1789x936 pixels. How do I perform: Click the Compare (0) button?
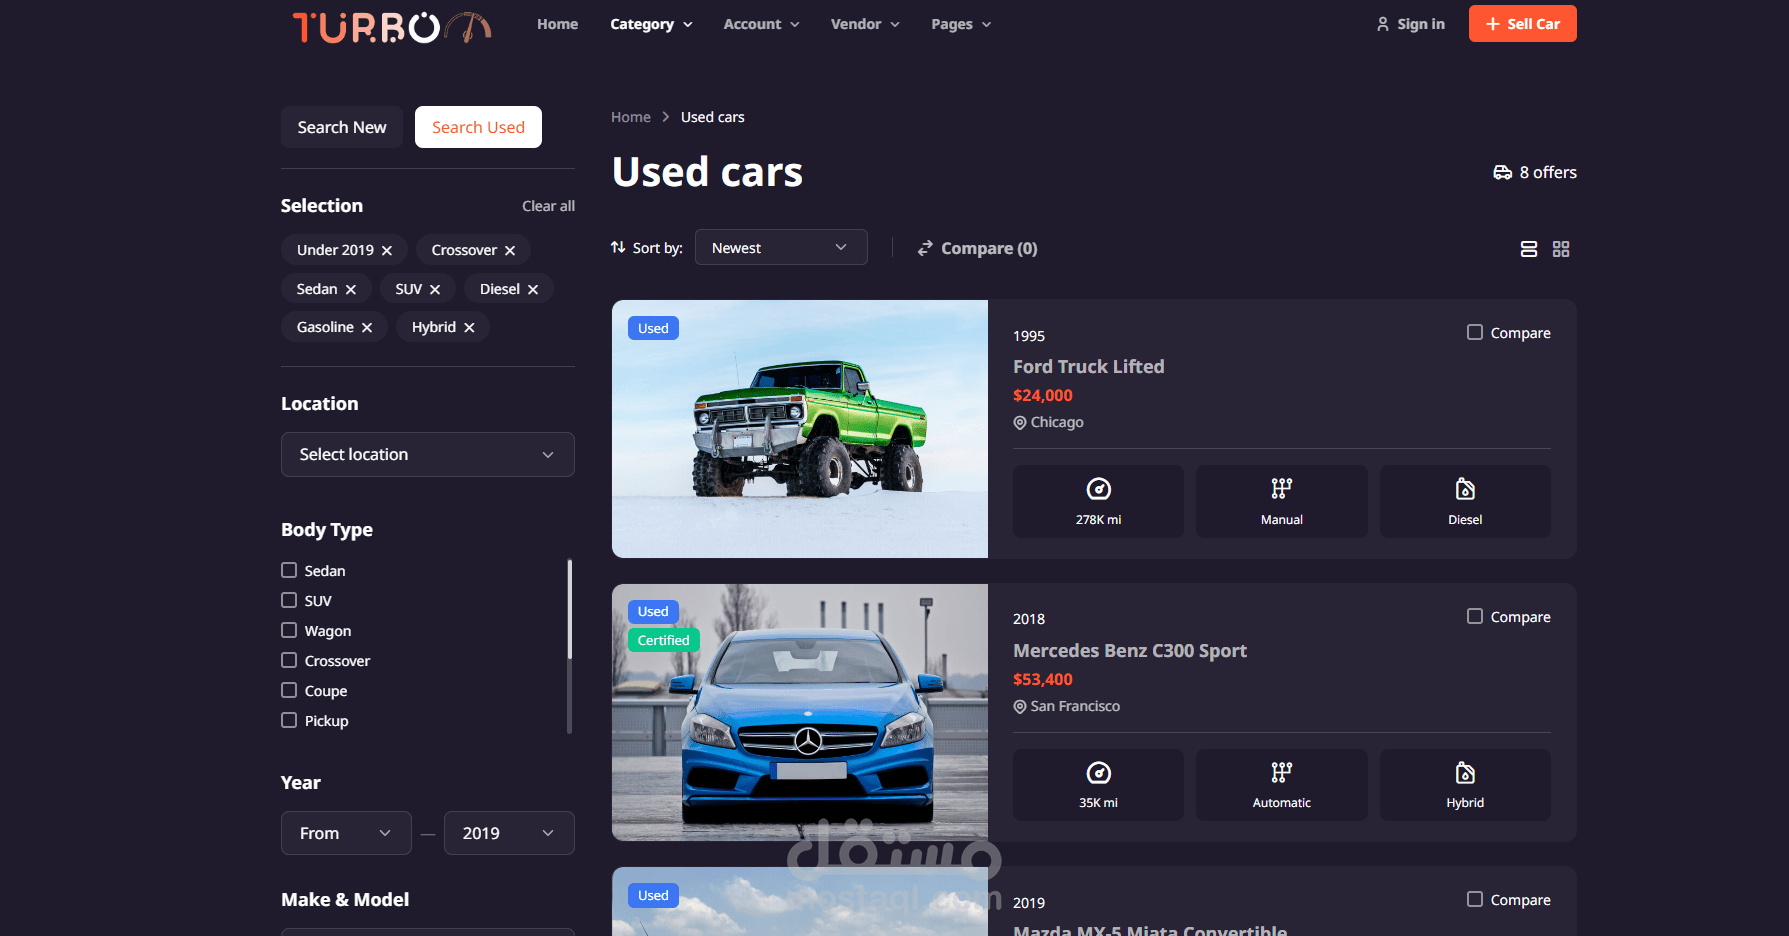978,248
